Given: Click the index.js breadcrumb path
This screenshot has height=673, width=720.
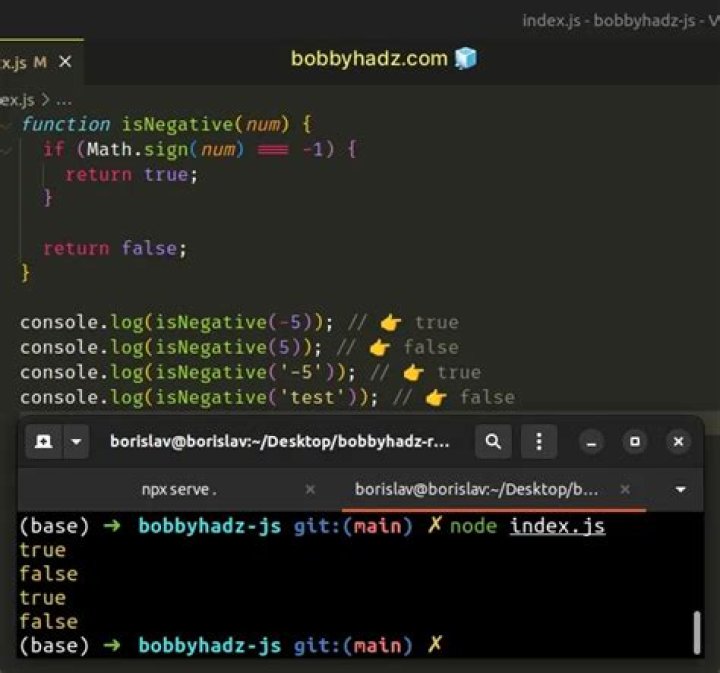Looking at the screenshot, I should [17, 100].
